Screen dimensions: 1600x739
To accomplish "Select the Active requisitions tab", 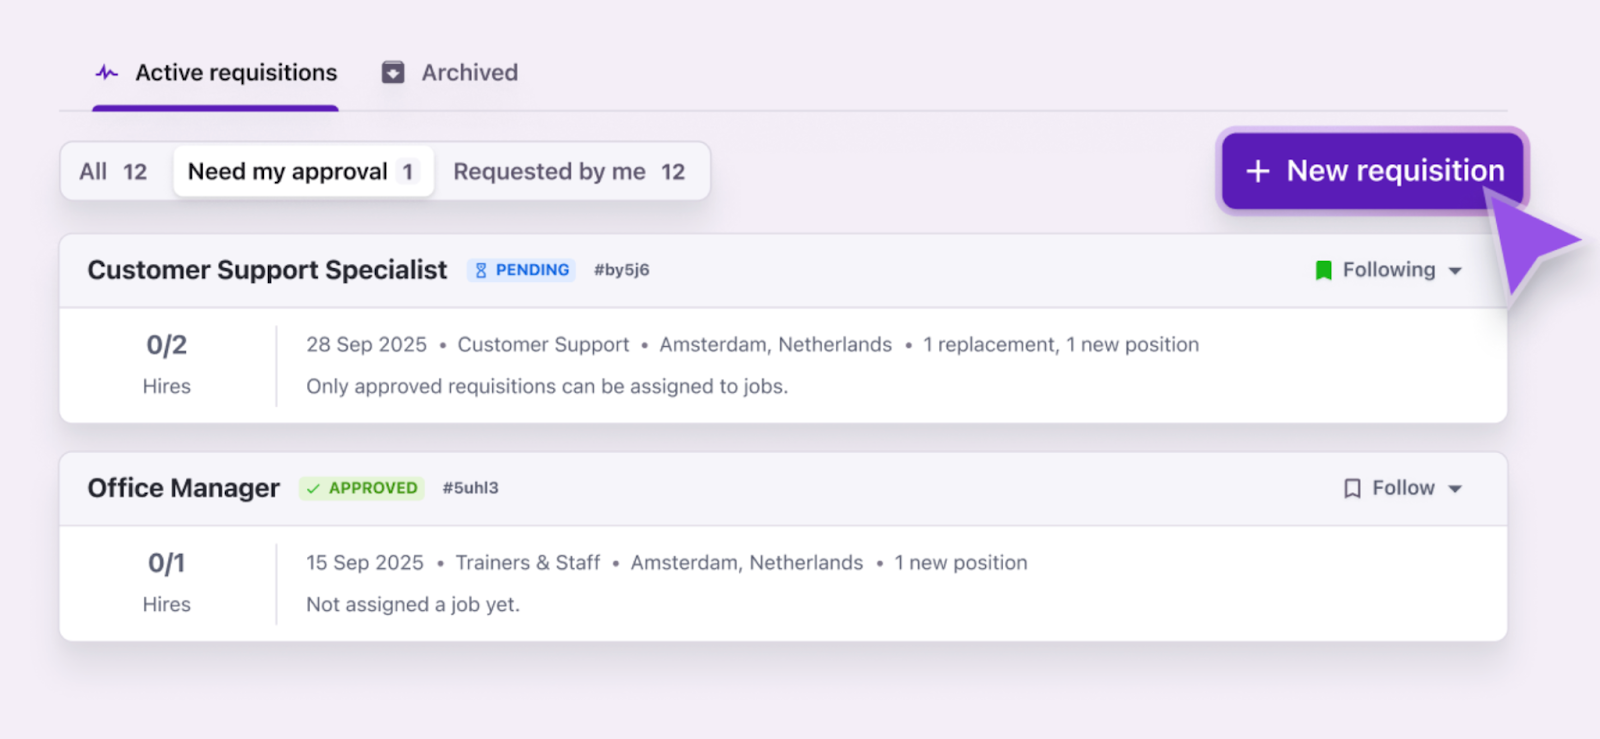I will pyautogui.click(x=236, y=73).
